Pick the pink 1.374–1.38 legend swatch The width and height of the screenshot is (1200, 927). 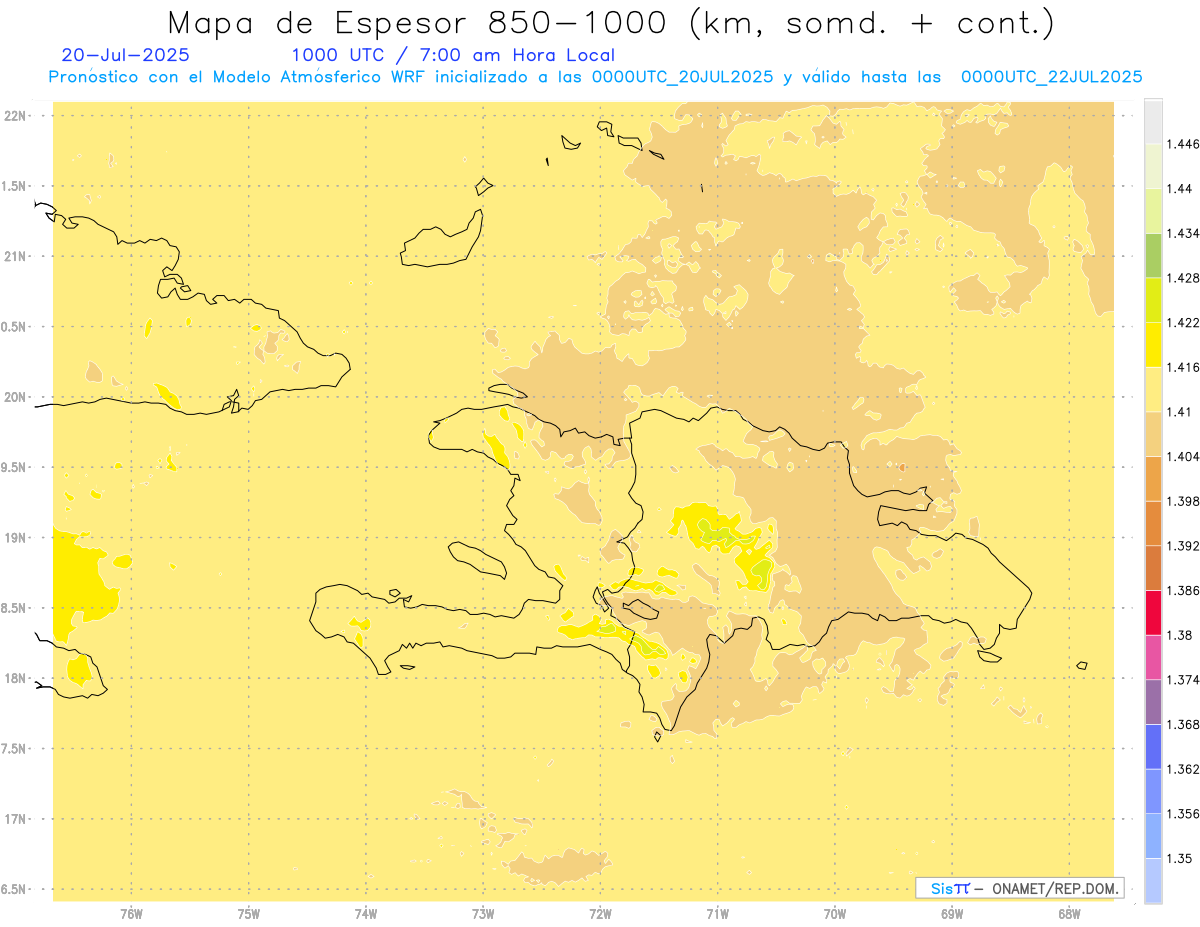[x=1153, y=657]
